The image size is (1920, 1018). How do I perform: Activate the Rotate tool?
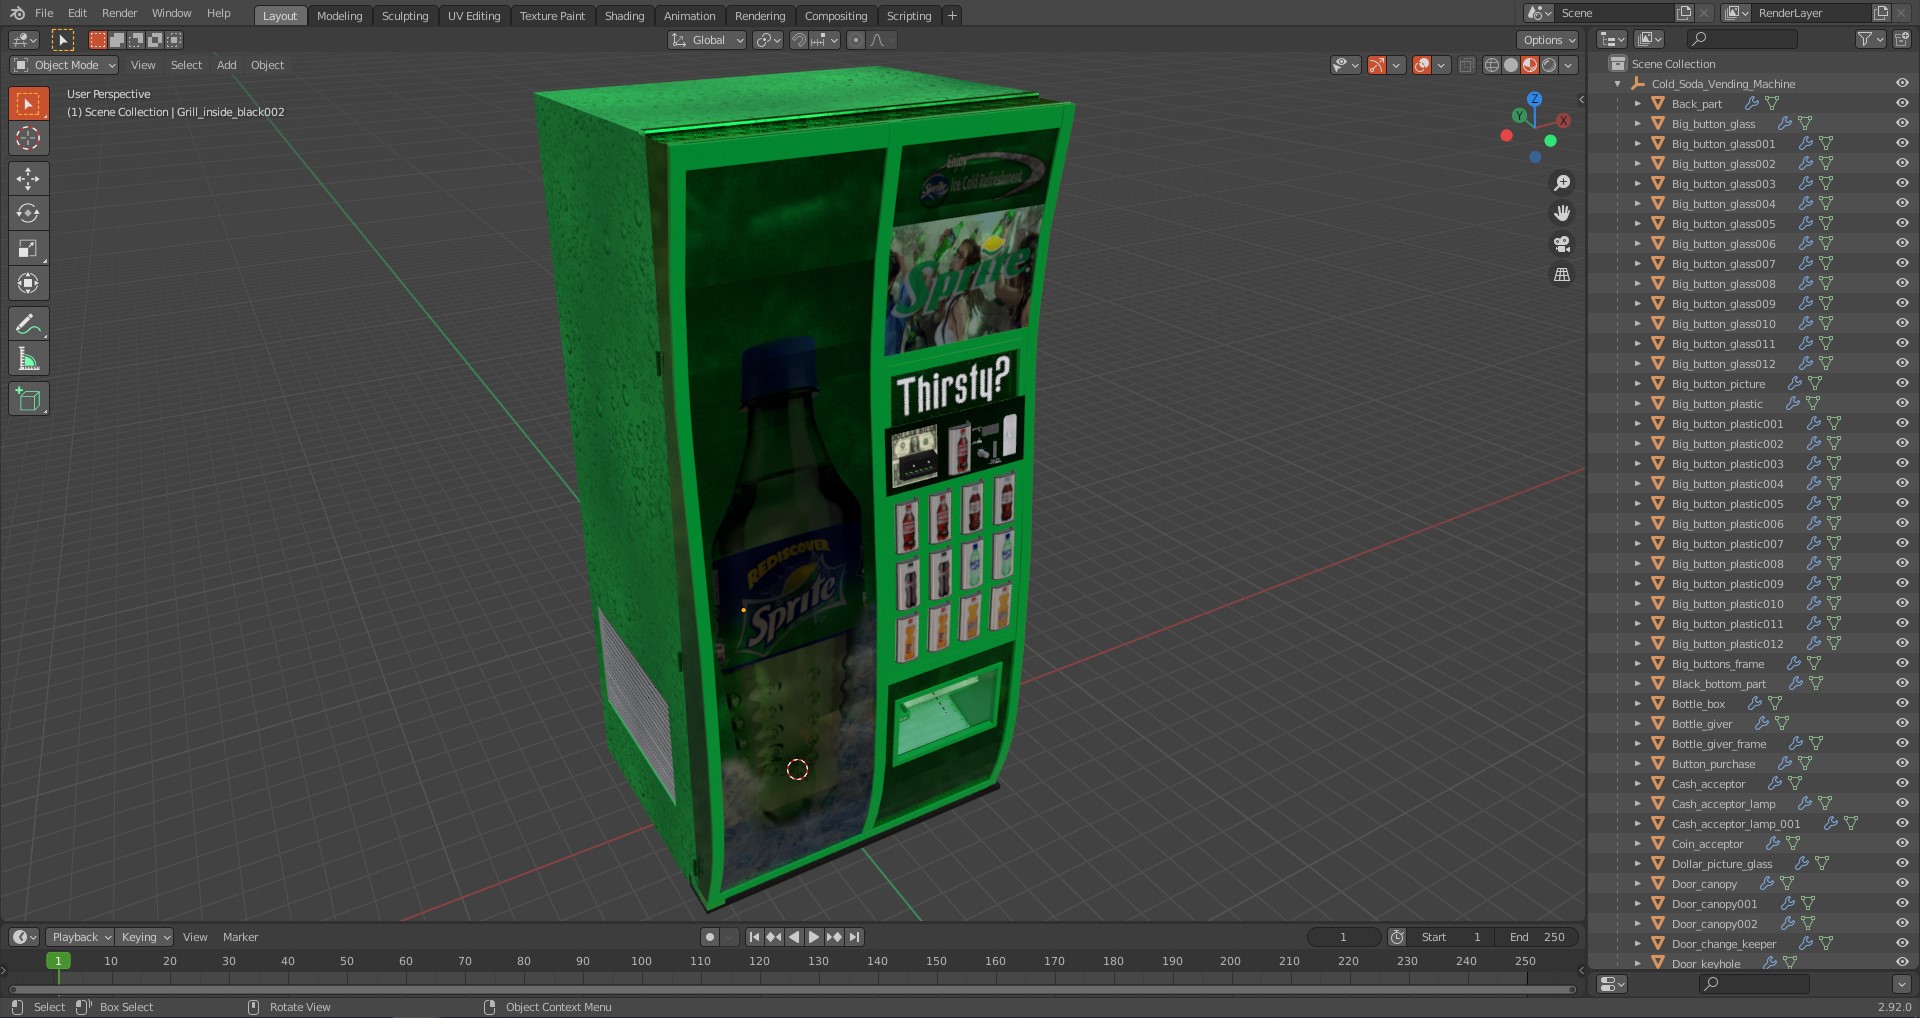click(x=28, y=214)
